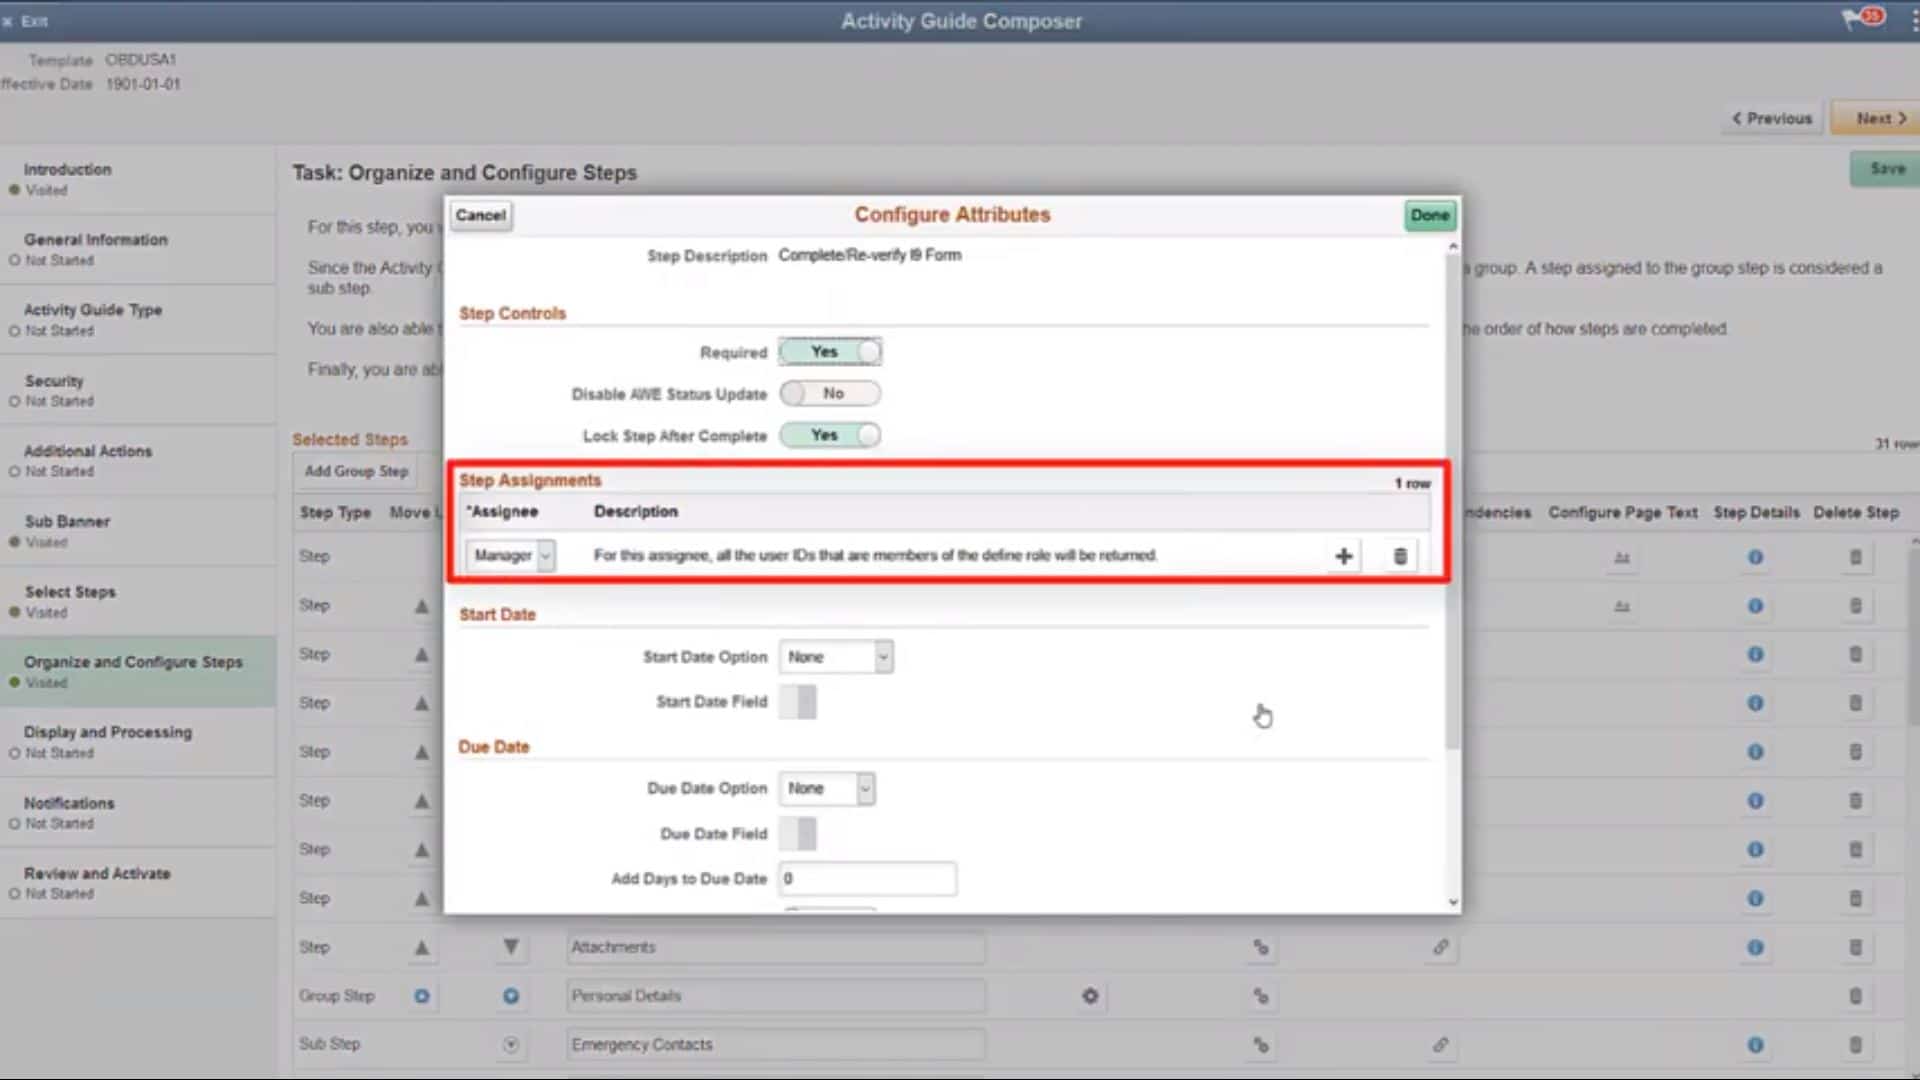Click the Add Days to Due Date field
Screen dimensions: 1920x1080
(x=866, y=878)
